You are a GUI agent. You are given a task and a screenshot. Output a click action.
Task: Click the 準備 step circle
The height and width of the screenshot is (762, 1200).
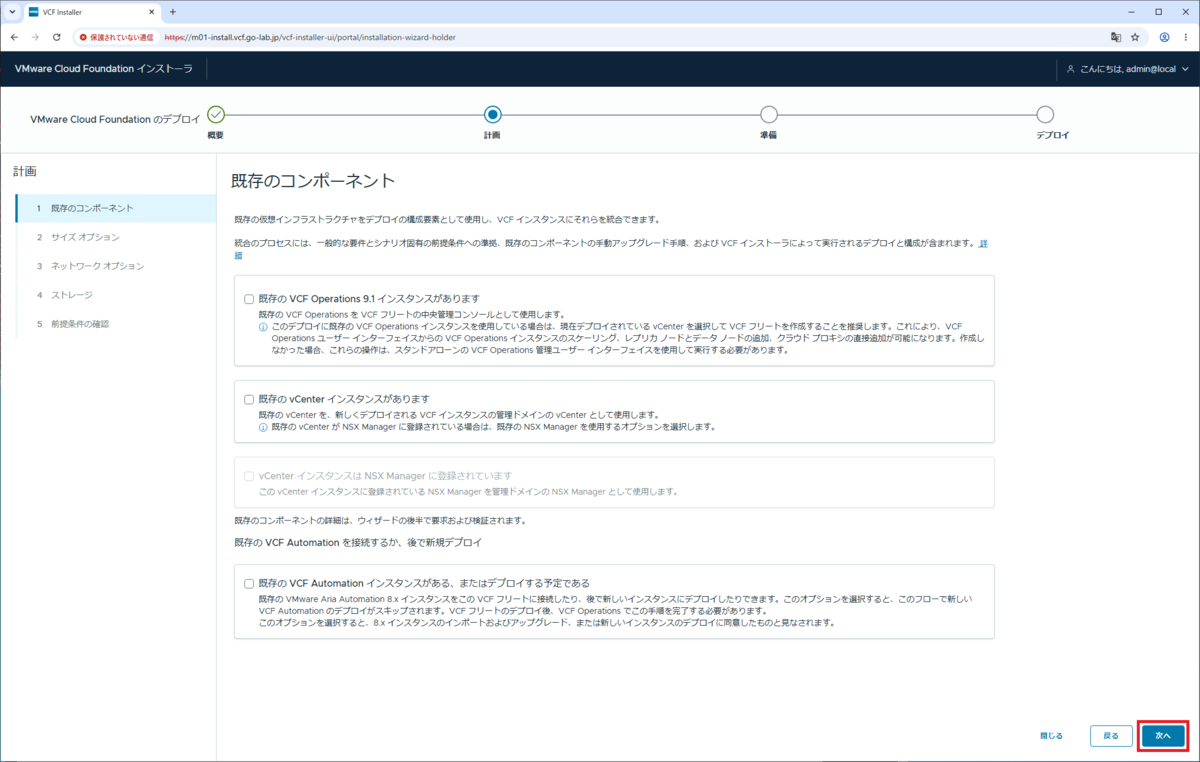(x=768, y=115)
